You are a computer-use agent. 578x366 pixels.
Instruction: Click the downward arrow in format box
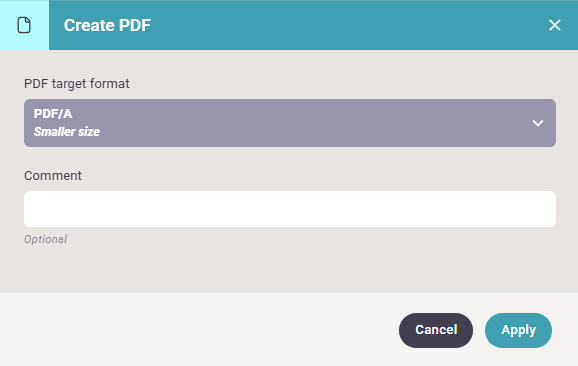538,123
